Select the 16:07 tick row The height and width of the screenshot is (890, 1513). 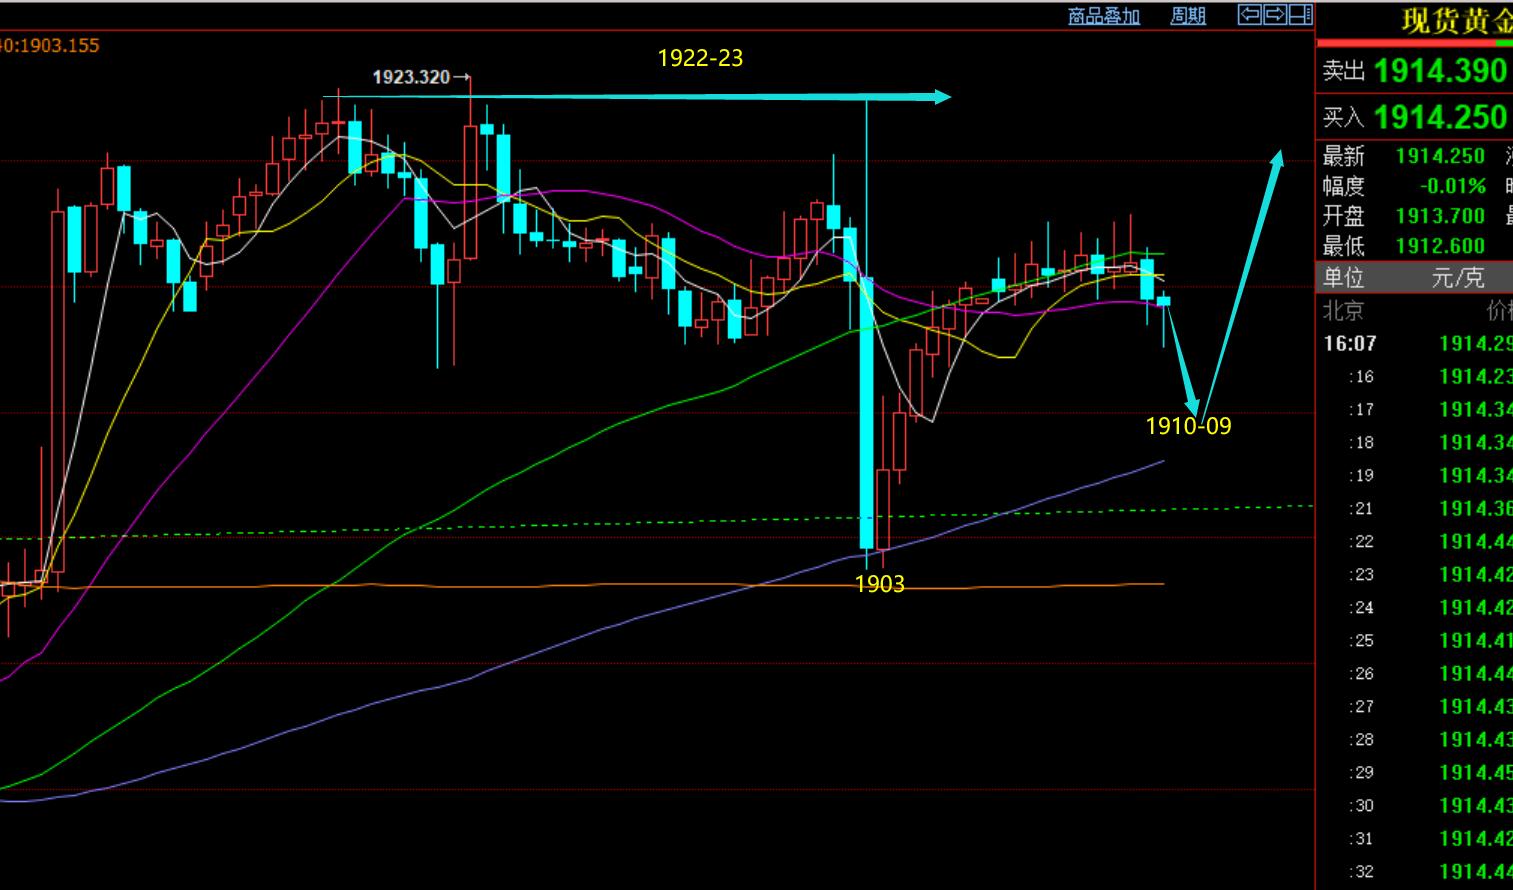tap(1414, 344)
